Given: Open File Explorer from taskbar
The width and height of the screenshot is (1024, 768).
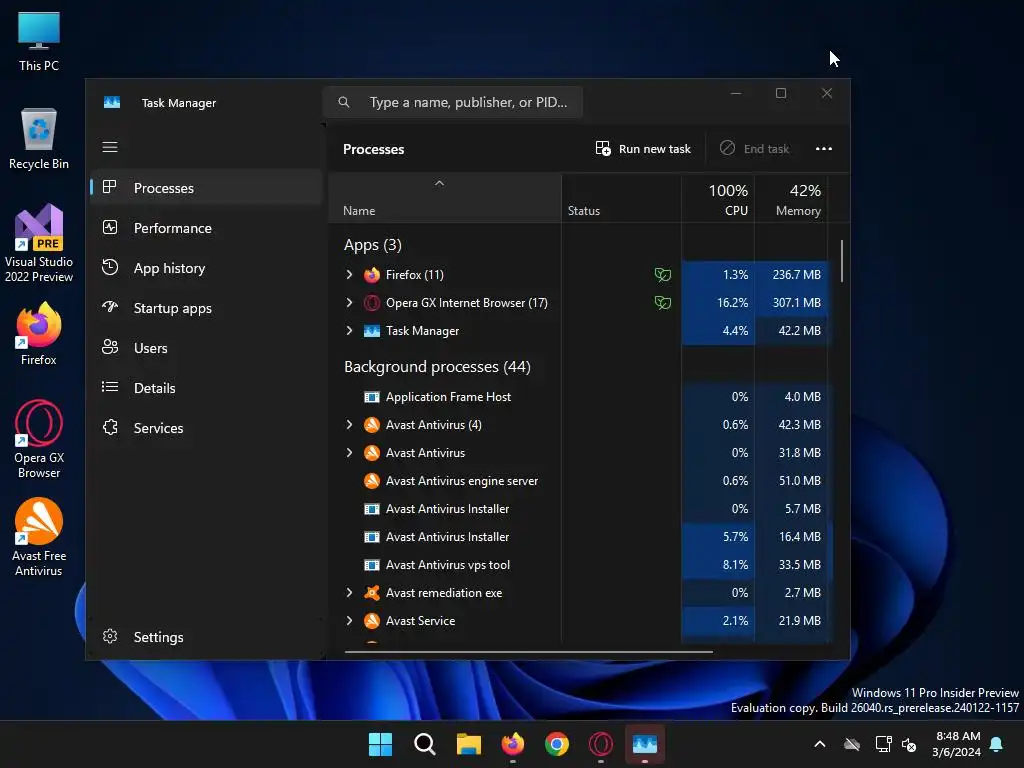Looking at the screenshot, I should coord(468,744).
